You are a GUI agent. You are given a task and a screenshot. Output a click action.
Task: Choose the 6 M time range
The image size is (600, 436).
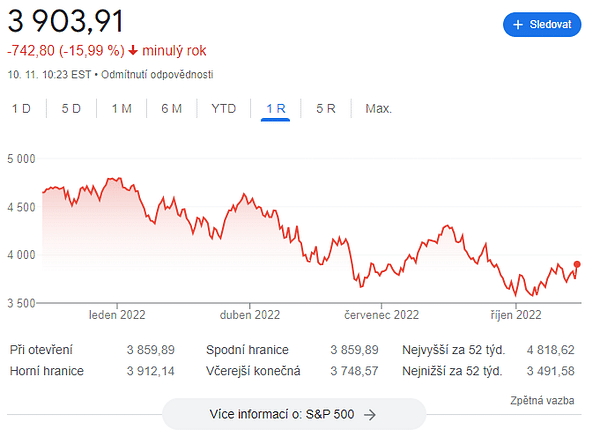[171, 109]
